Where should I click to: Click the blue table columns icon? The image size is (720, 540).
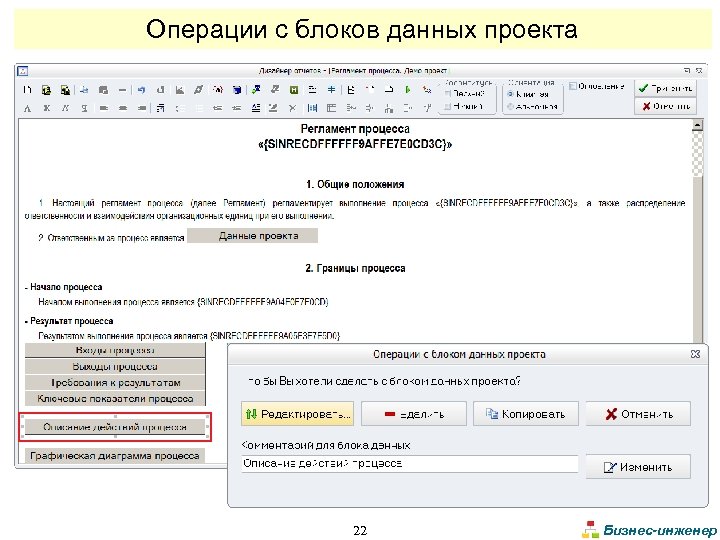(312, 108)
